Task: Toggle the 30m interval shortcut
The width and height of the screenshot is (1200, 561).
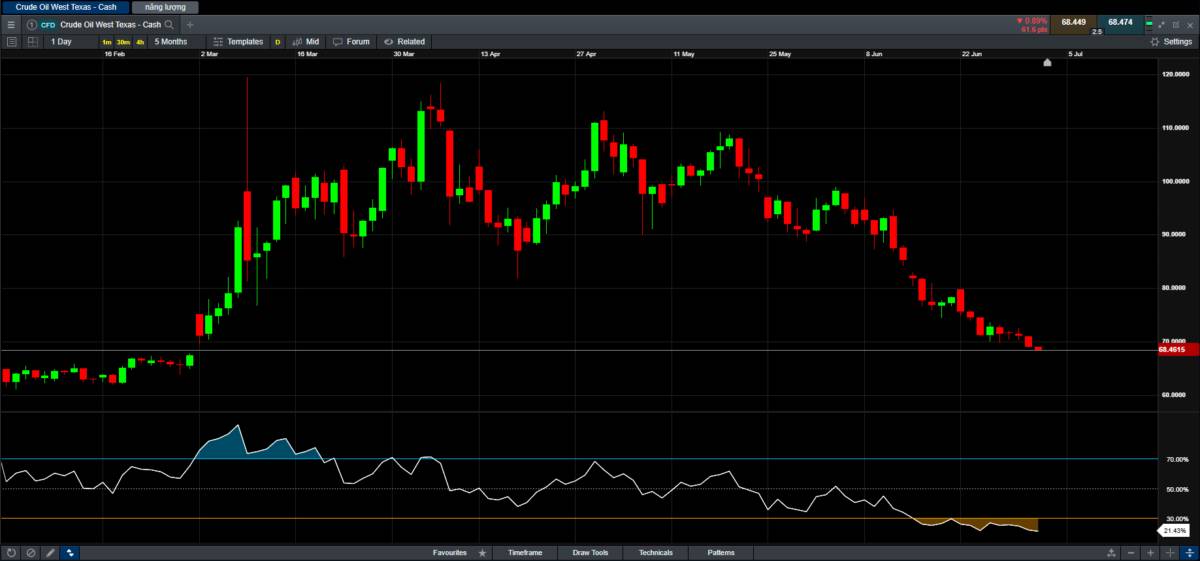Action: click(123, 42)
